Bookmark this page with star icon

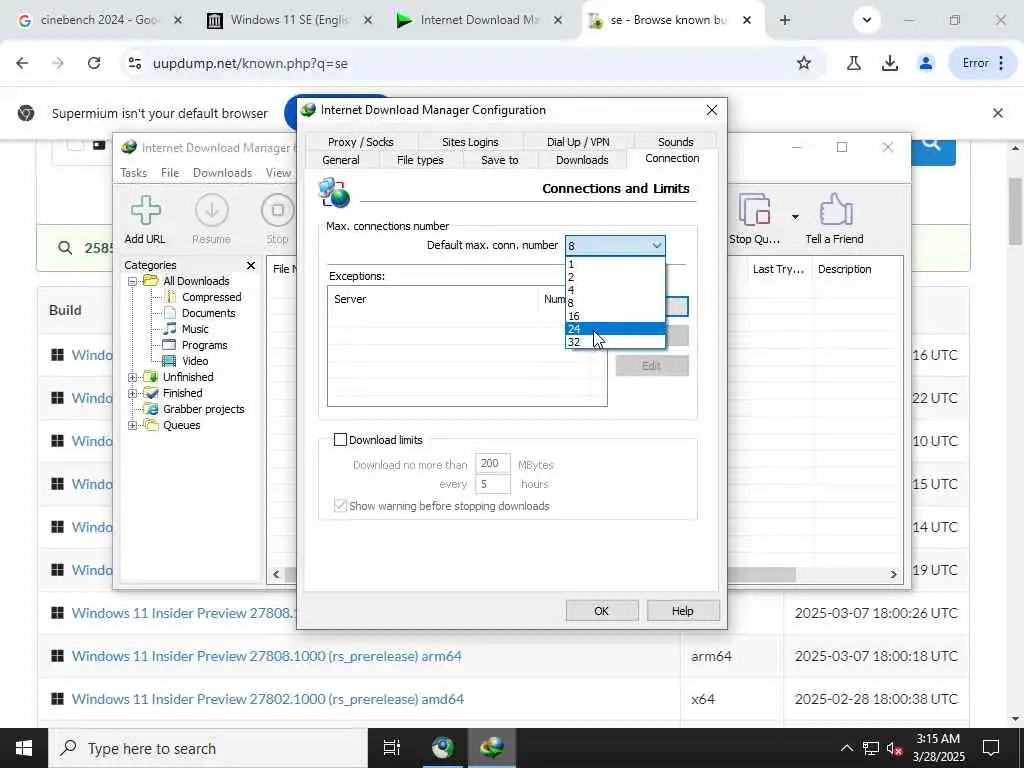coord(804,63)
